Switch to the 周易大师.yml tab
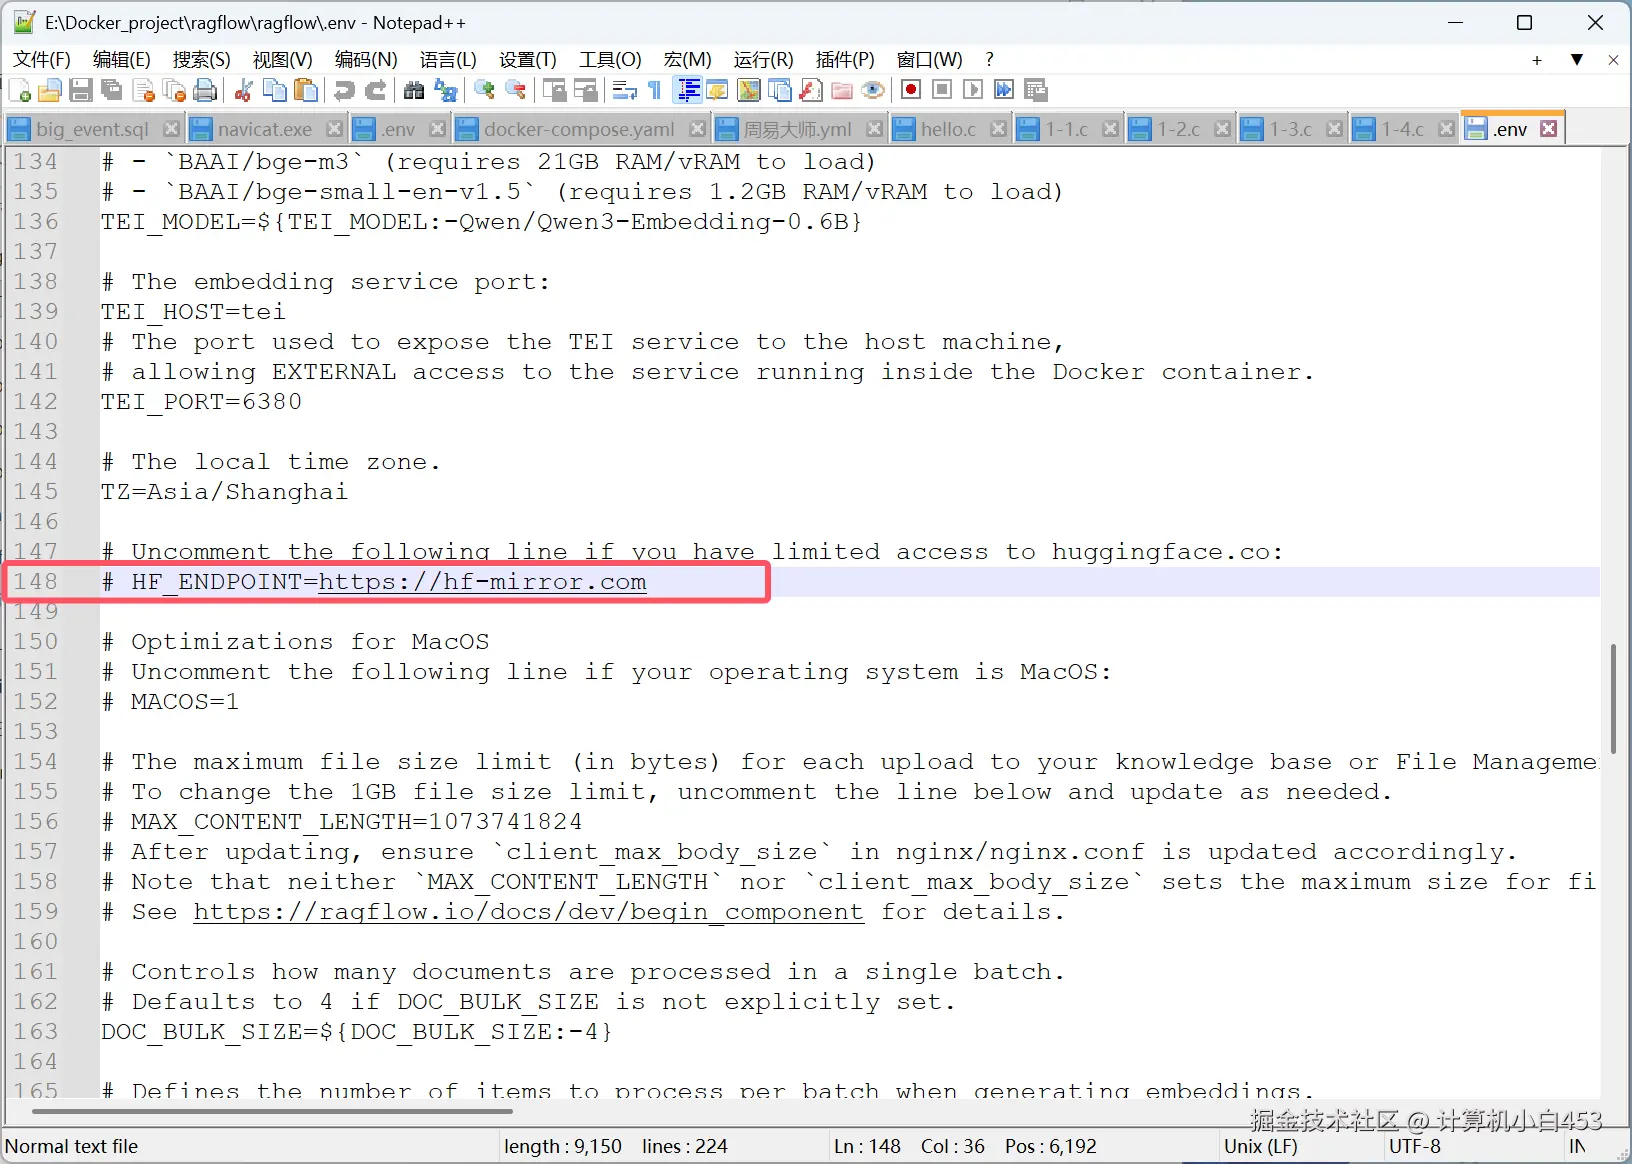1632x1164 pixels. (797, 129)
